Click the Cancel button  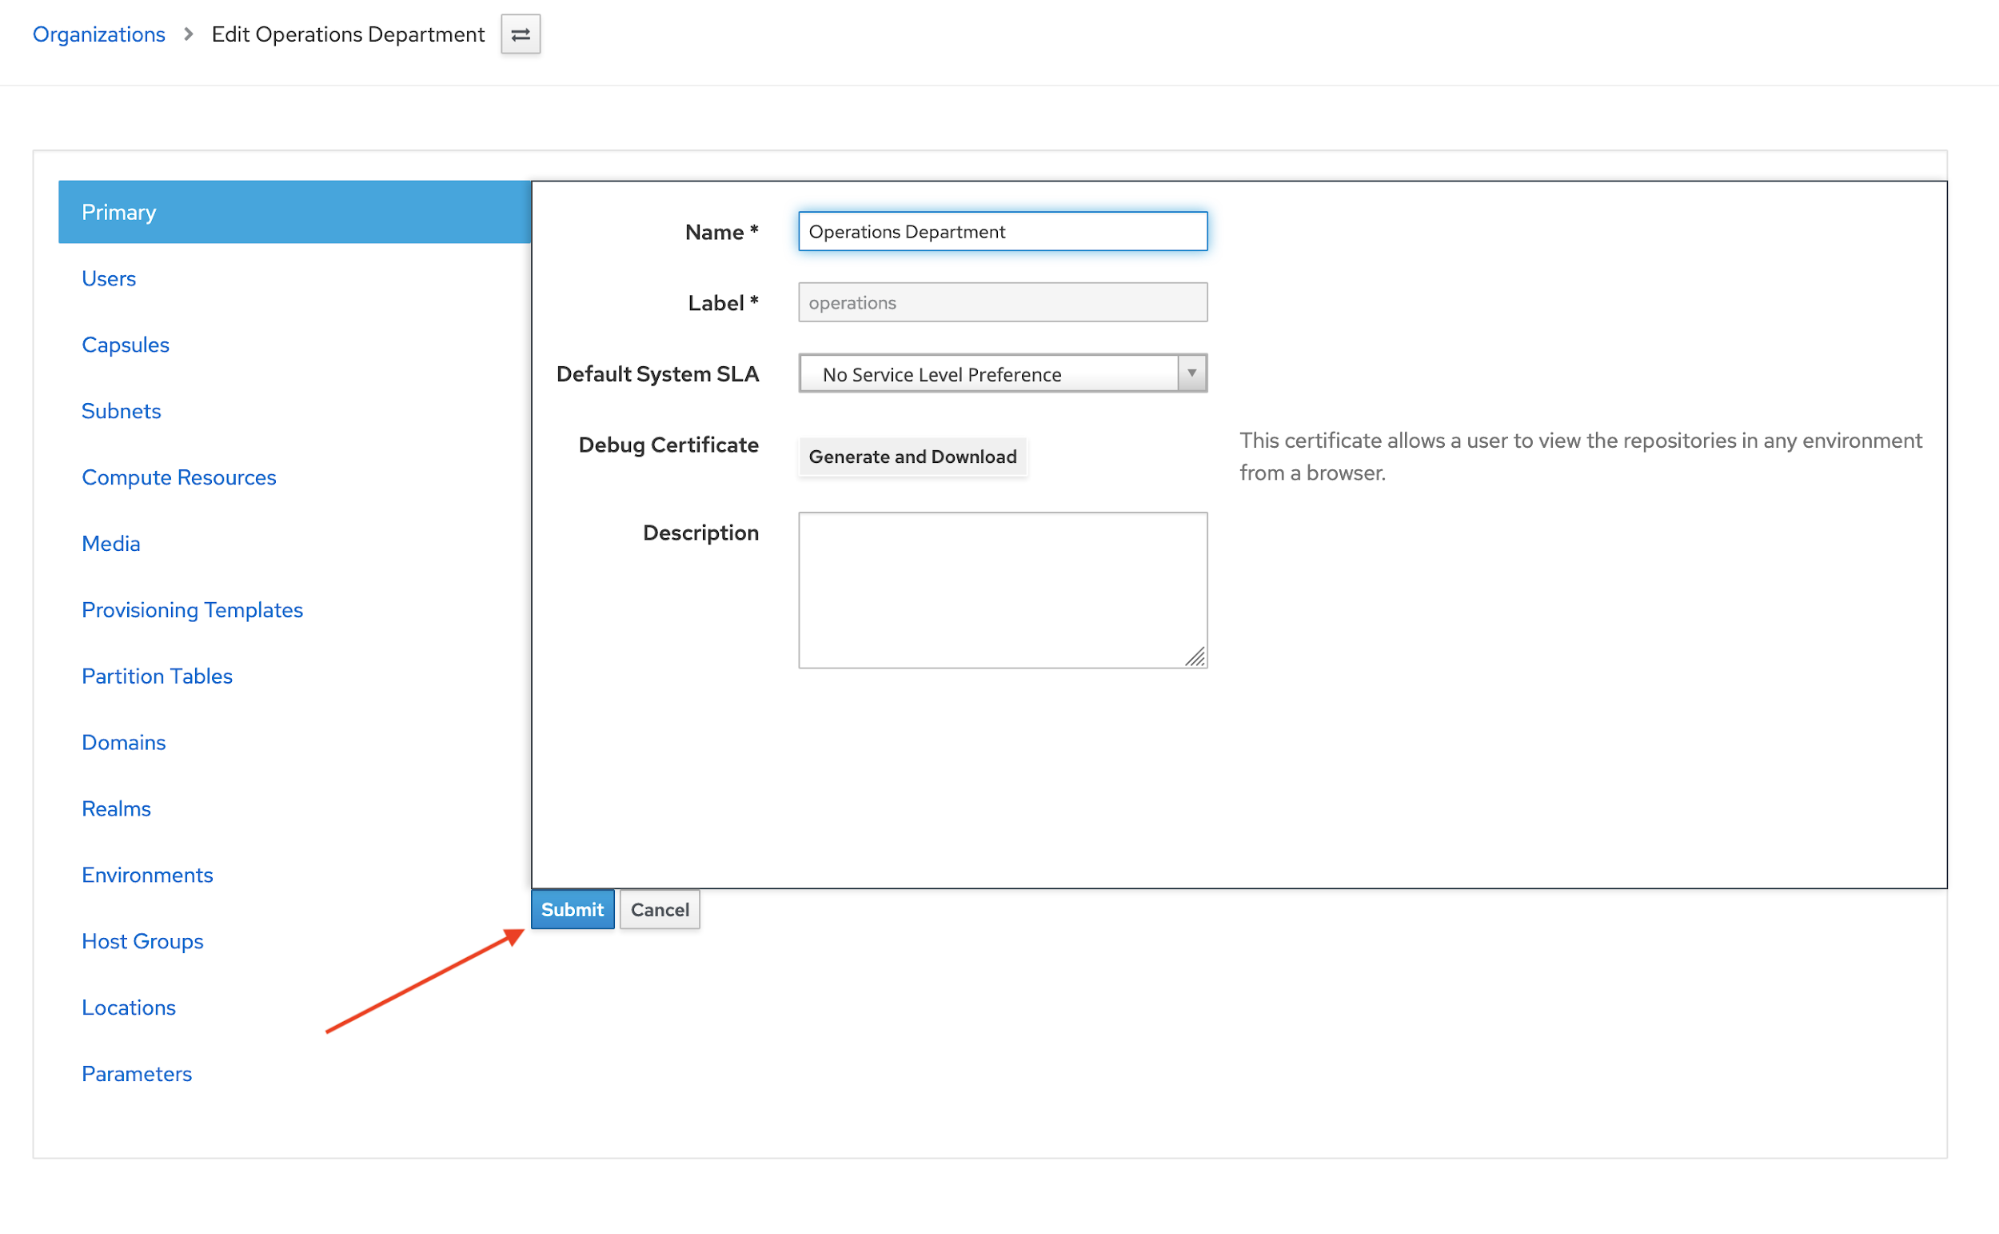[659, 910]
